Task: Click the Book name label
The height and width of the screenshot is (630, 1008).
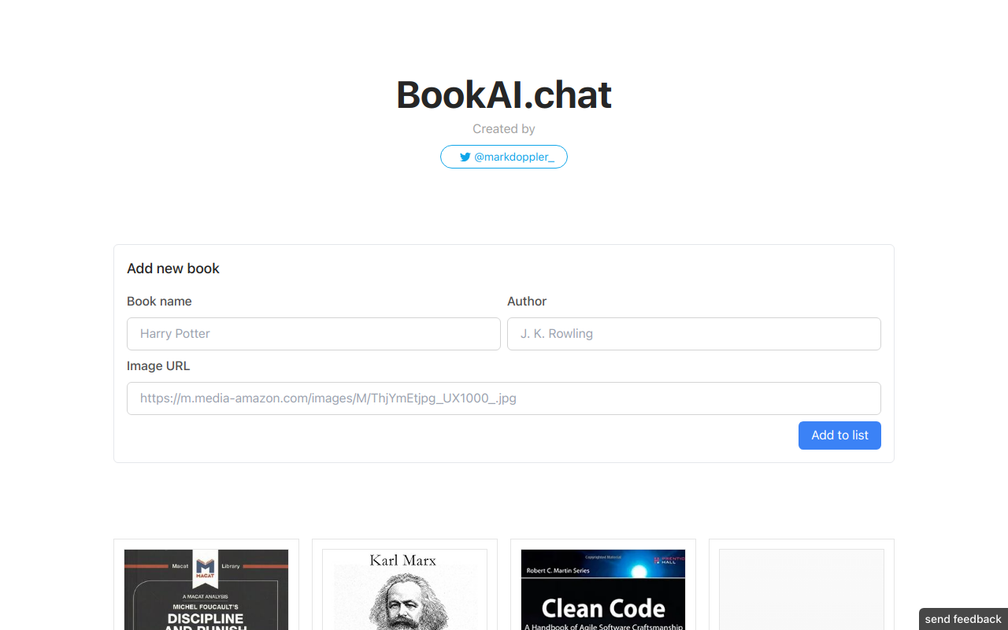Action: [x=159, y=302]
